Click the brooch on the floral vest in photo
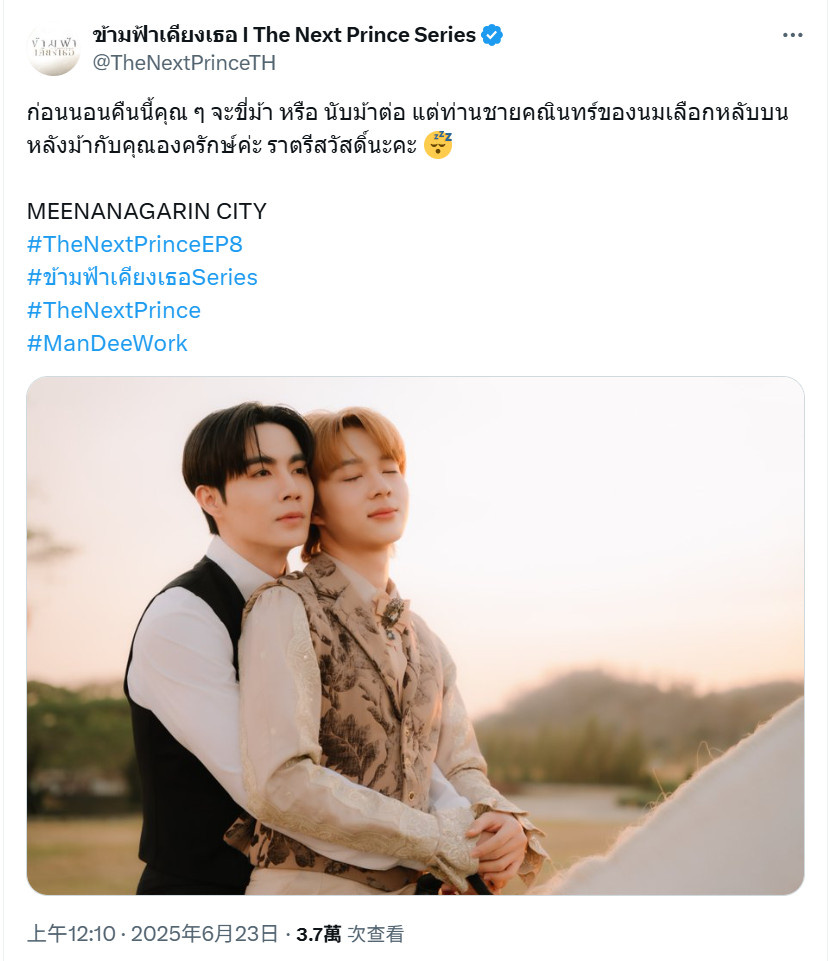Viewport: 830px width, 961px height. click(x=391, y=615)
